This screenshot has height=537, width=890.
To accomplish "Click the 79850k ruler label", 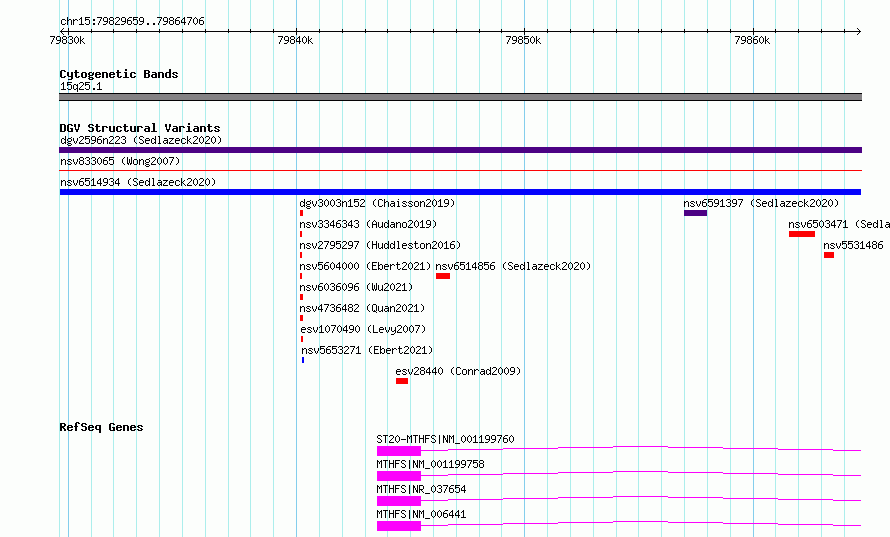I will click(x=523, y=40).
